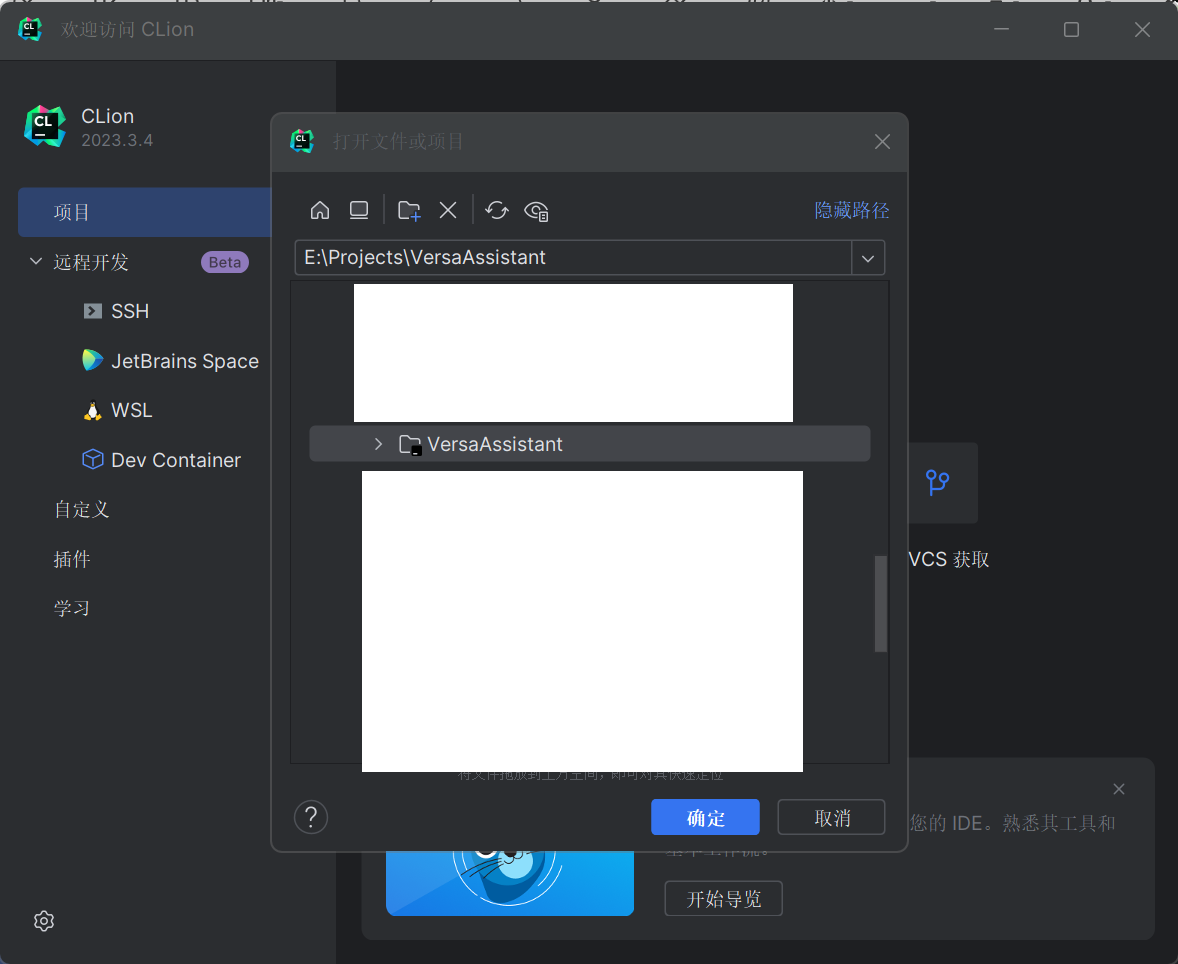Open Dev Container option

[x=176, y=460]
